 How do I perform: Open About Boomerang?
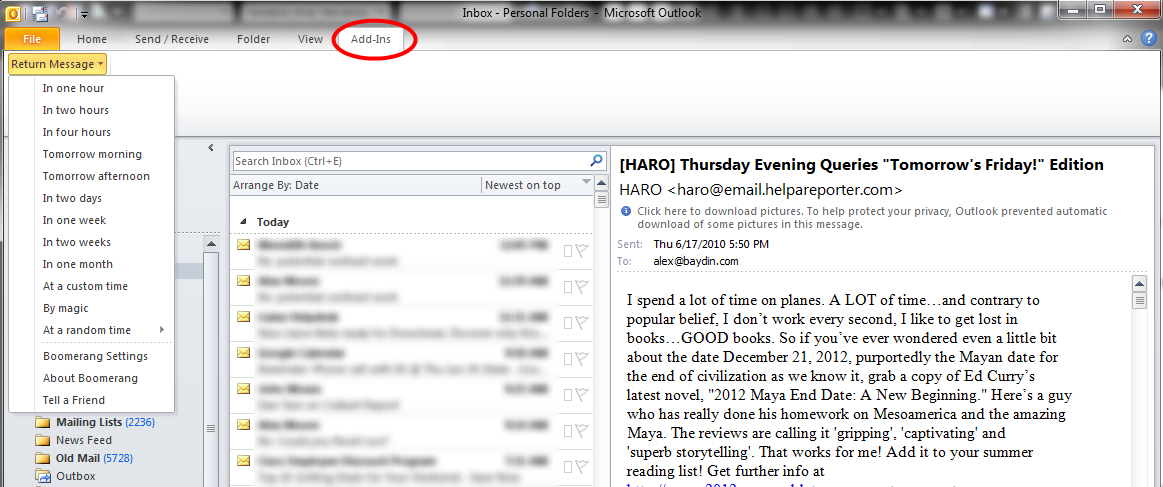[91, 378]
